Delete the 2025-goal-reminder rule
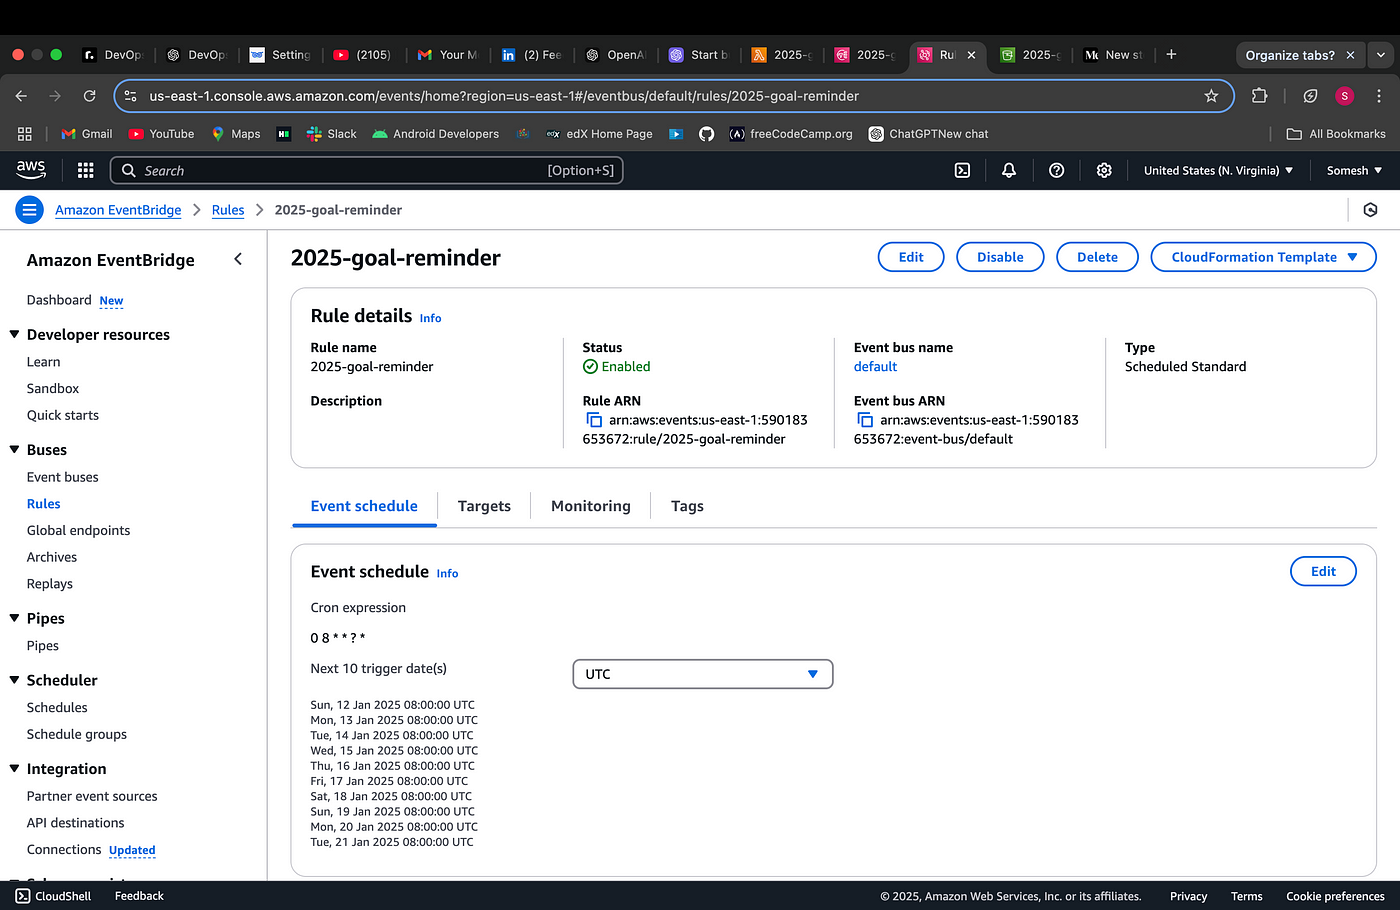The height and width of the screenshot is (910, 1400). click(1097, 257)
